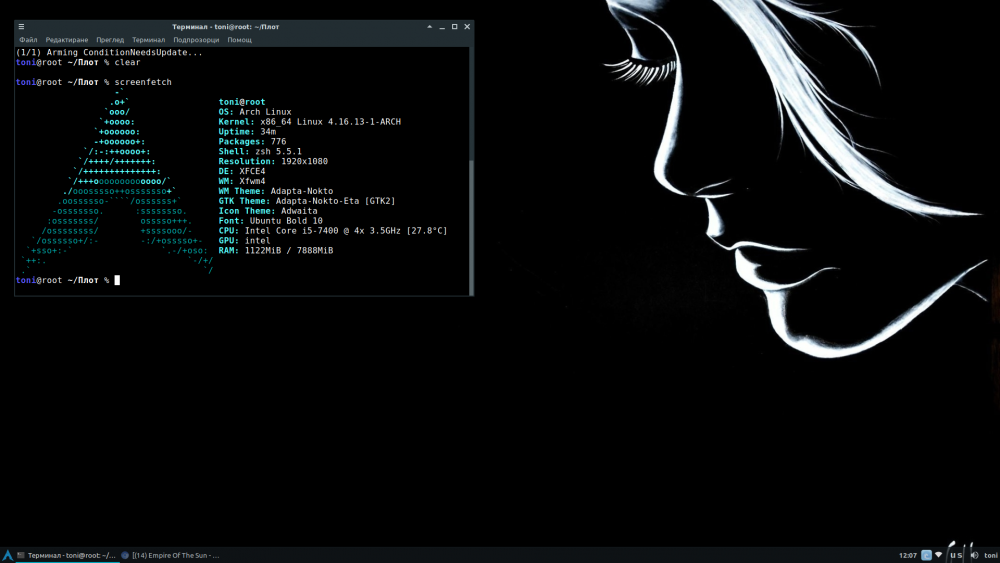Click the CPU Intel Core i5-7400 line
The height and width of the screenshot is (563, 1000).
coord(333,230)
